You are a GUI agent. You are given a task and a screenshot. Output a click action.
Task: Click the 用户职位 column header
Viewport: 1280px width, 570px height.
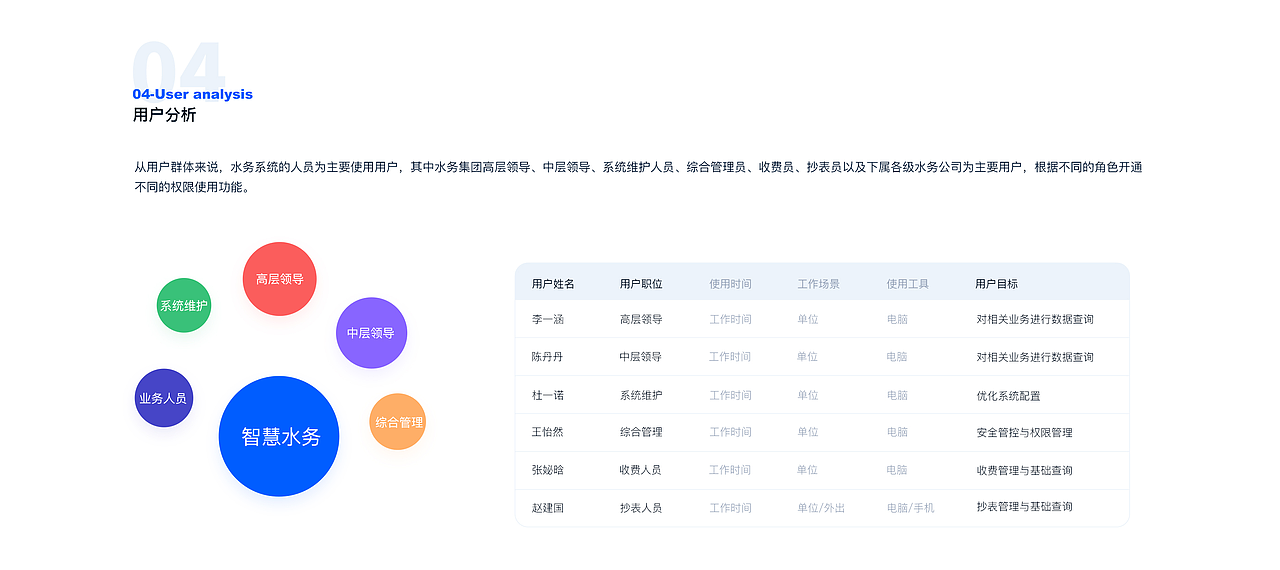coord(641,284)
